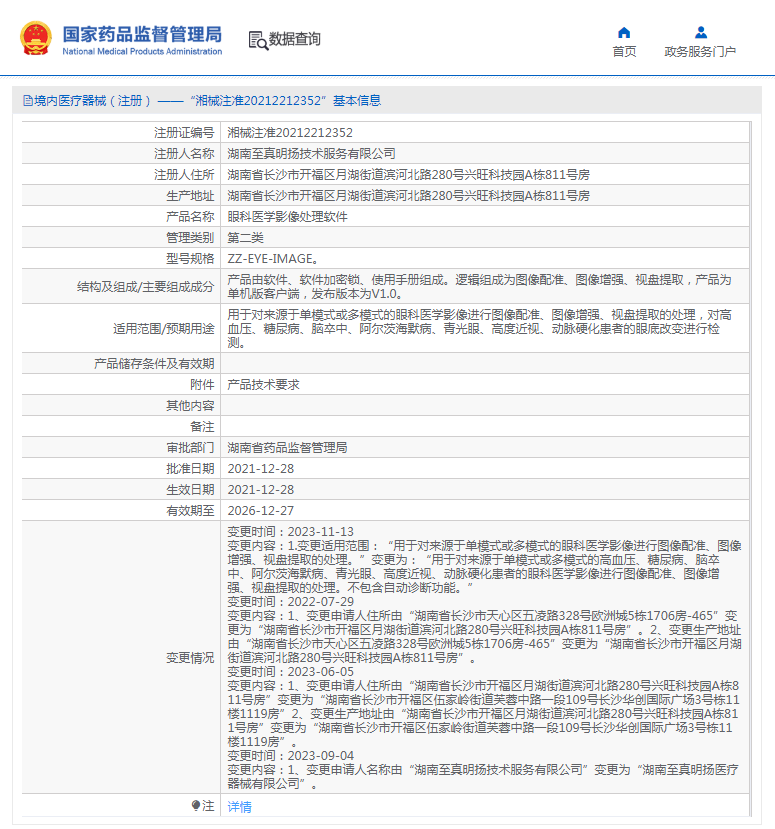Select 湖南至真明扬技术服务有限公司 in 注册人名称 row
775x829 pixels.
(x=311, y=154)
